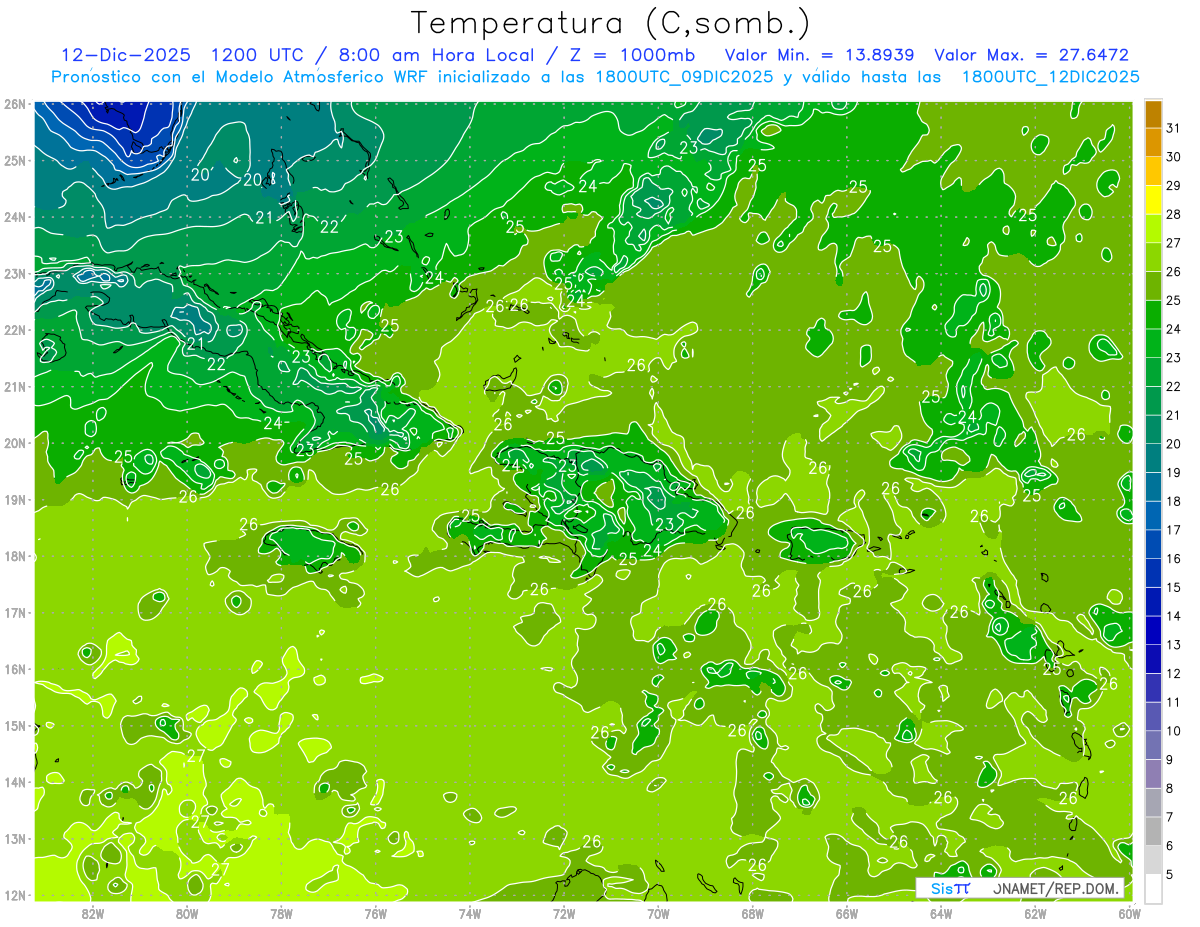Click the '28' colorbar scale label
The image size is (1200, 927).
coord(1173,214)
